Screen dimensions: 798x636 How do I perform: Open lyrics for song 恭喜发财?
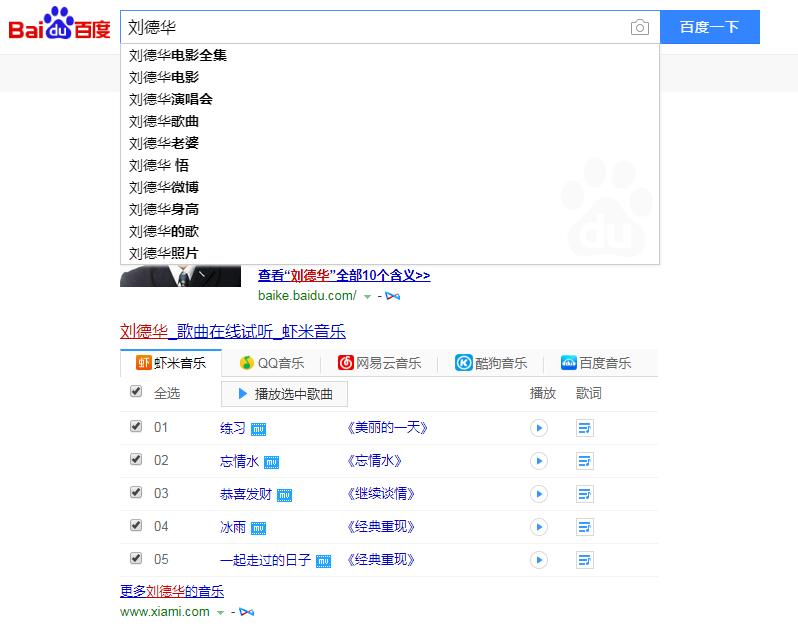[x=585, y=494]
